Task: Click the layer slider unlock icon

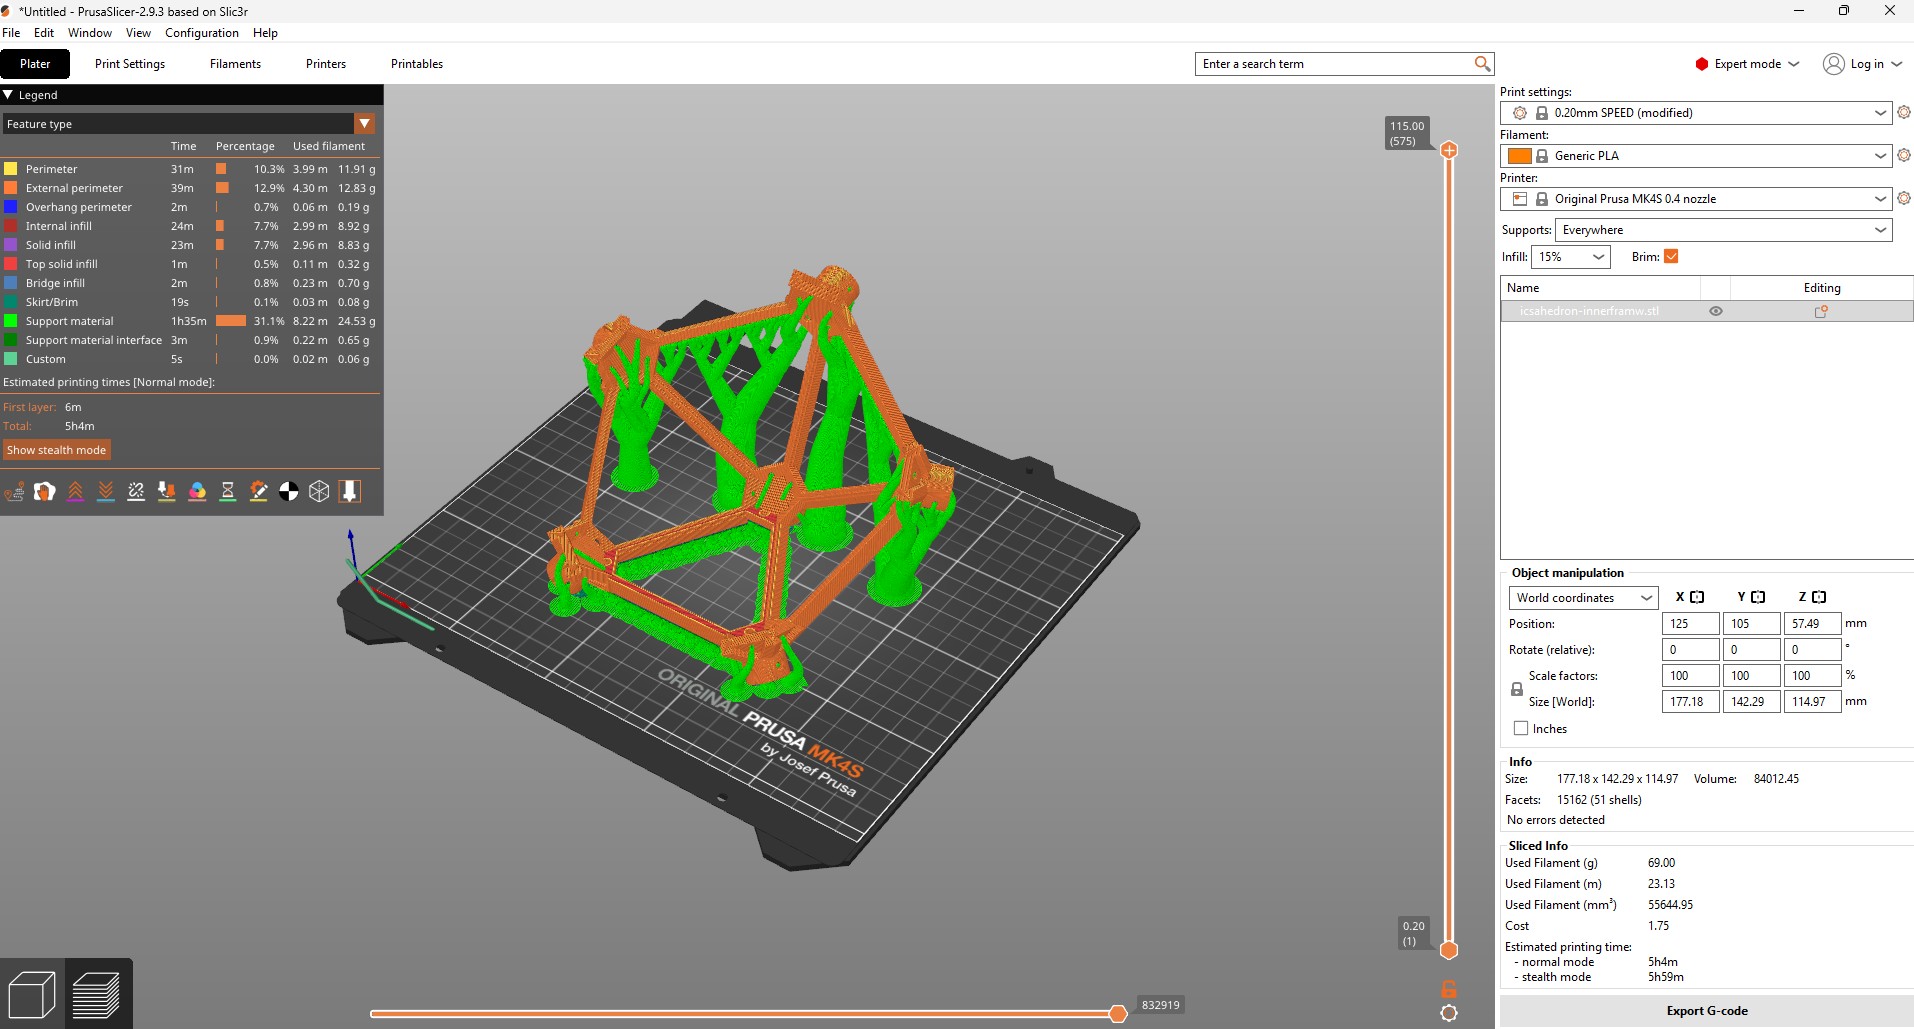Action: point(1448,989)
